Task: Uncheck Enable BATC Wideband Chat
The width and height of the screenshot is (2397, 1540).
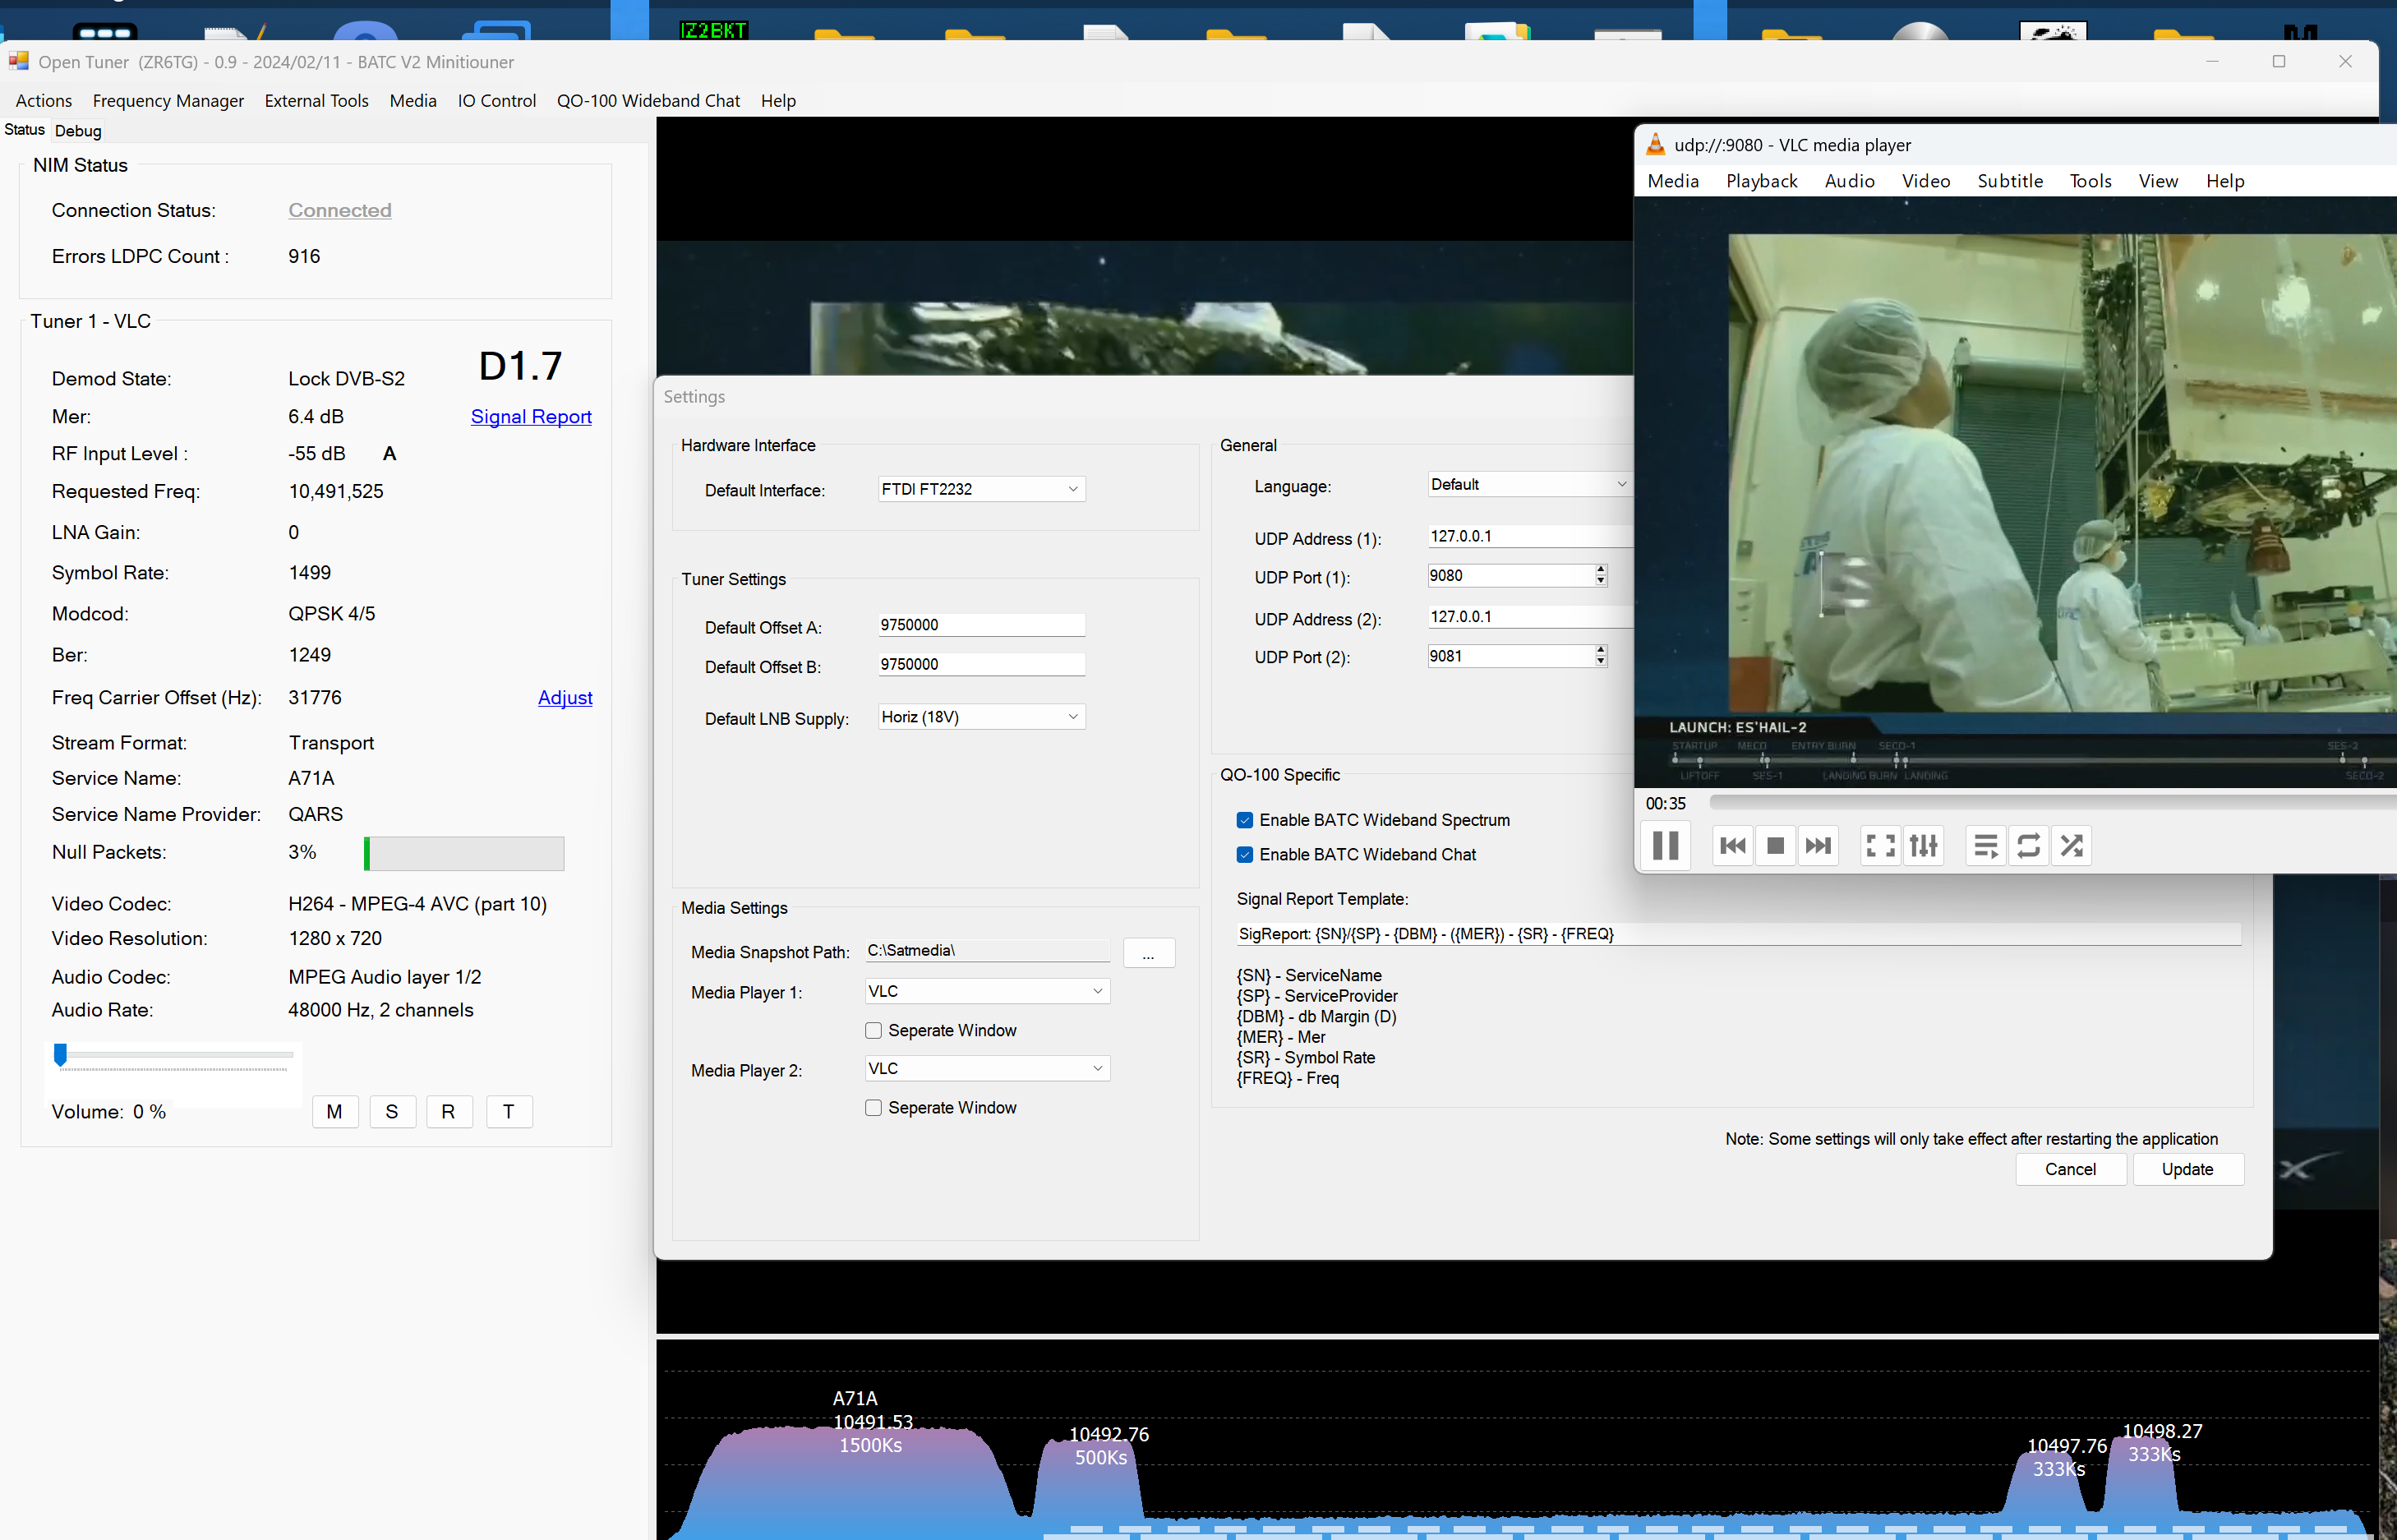Action: click(1245, 855)
